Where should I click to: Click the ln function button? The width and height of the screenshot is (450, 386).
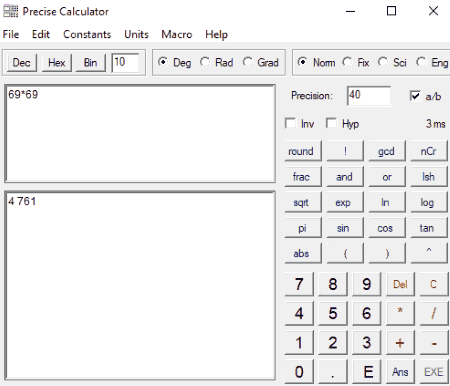[387, 202]
